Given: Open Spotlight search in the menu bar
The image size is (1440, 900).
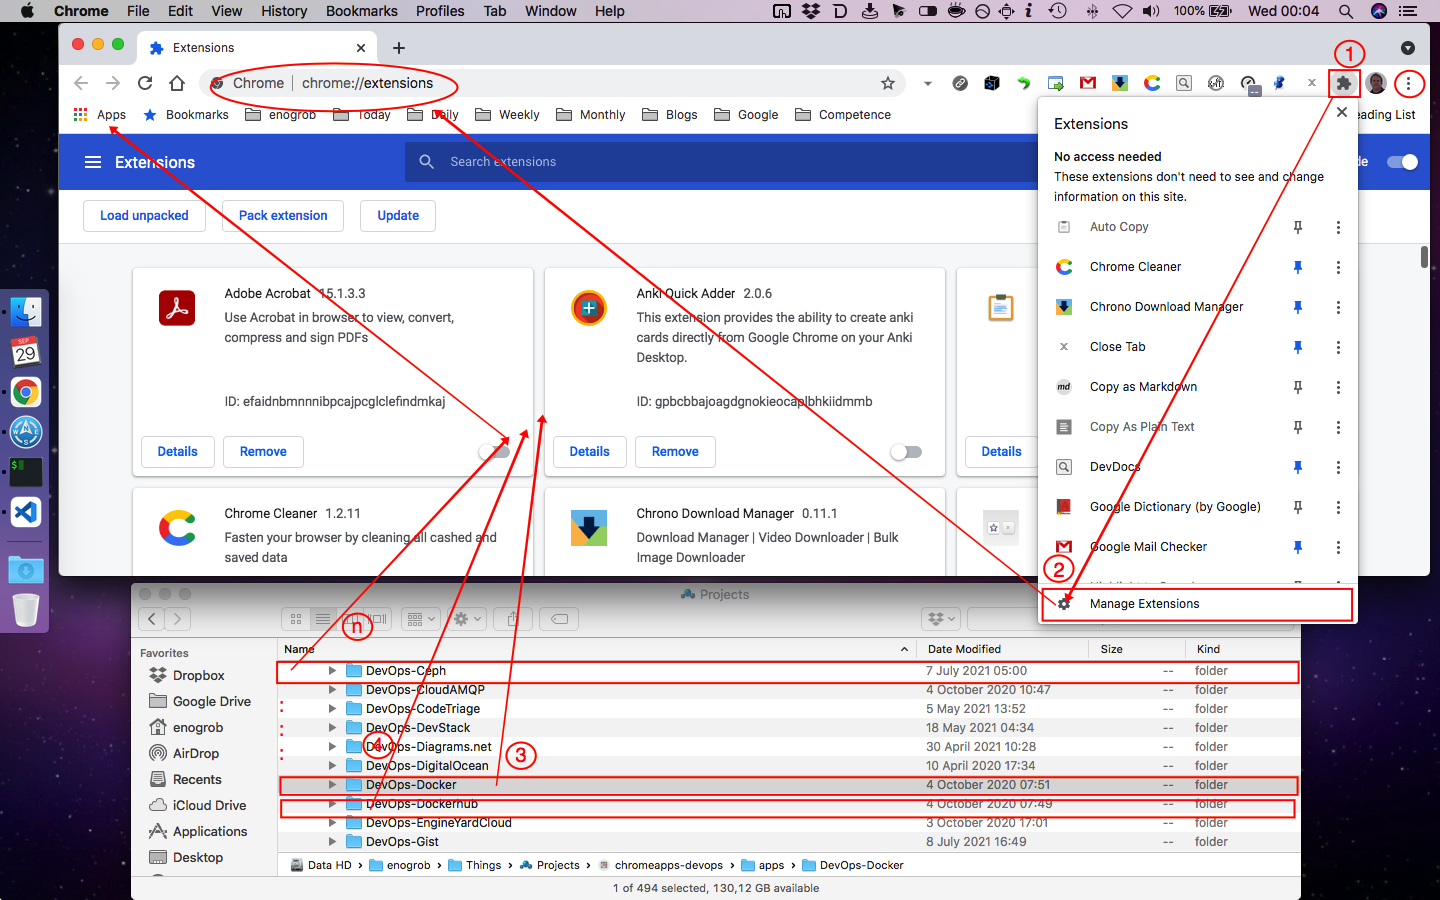Looking at the screenshot, I should pos(1346,11).
